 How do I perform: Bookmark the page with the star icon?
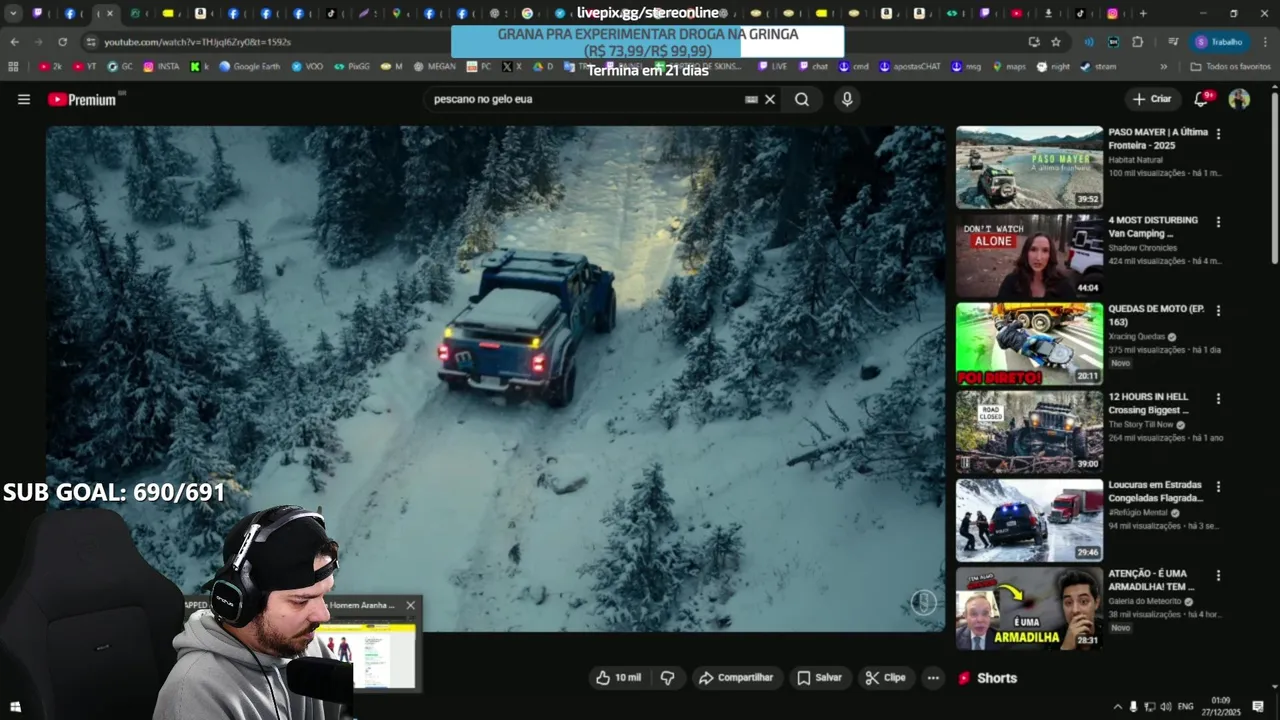[1056, 42]
